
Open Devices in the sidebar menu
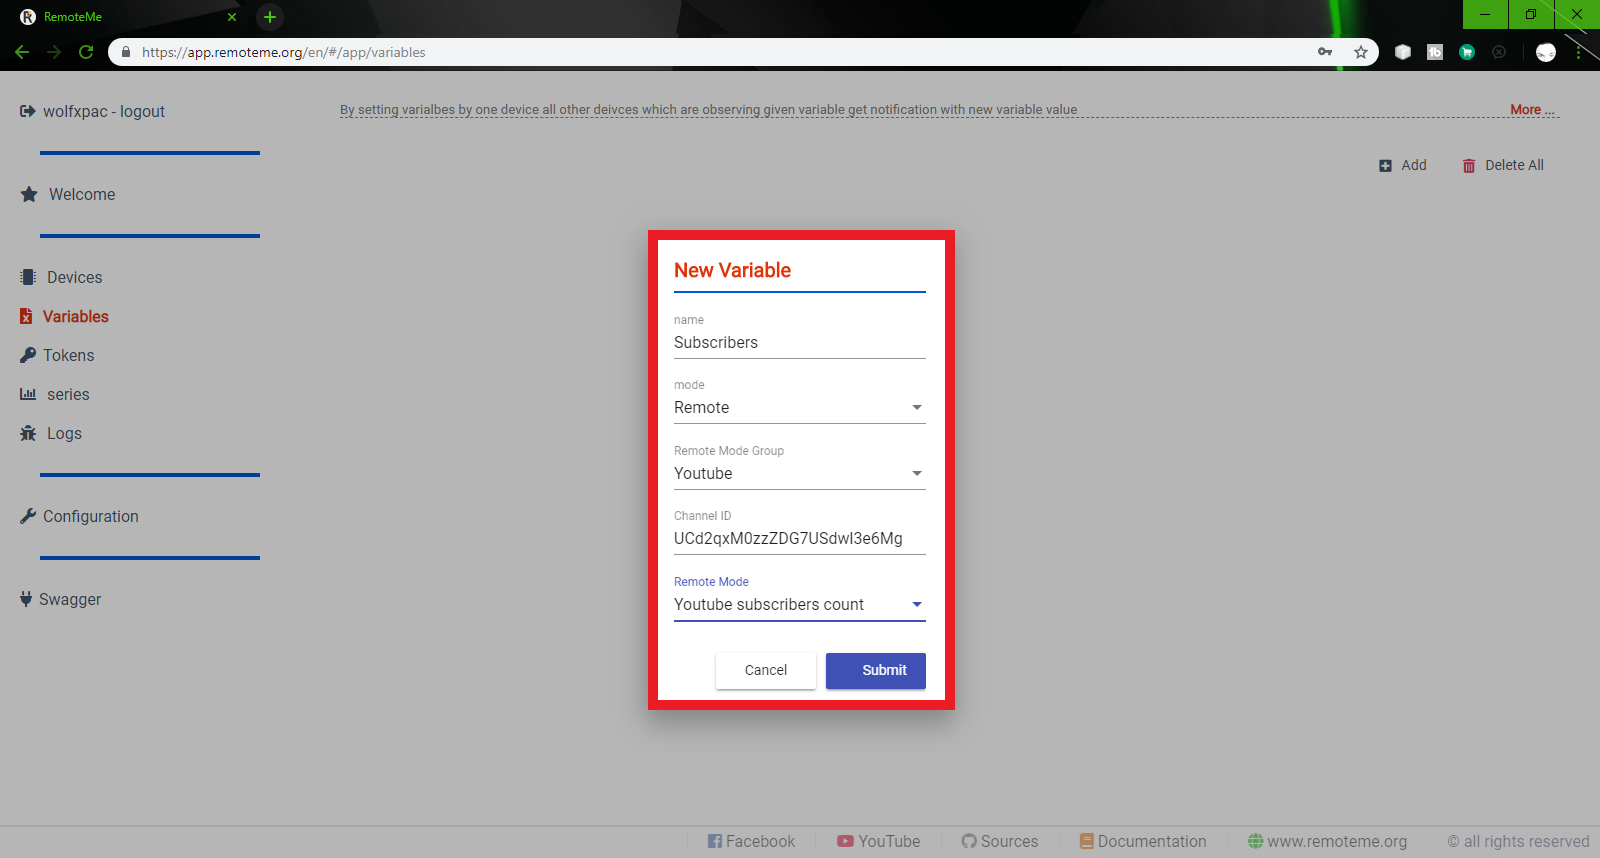click(x=74, y=277)
